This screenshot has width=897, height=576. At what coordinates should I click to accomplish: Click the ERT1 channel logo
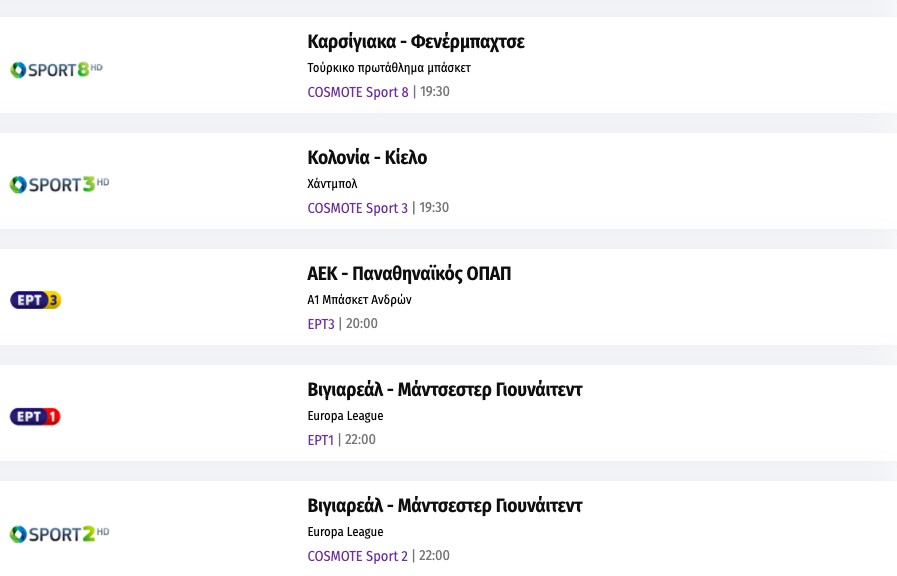tap(36, 416)
